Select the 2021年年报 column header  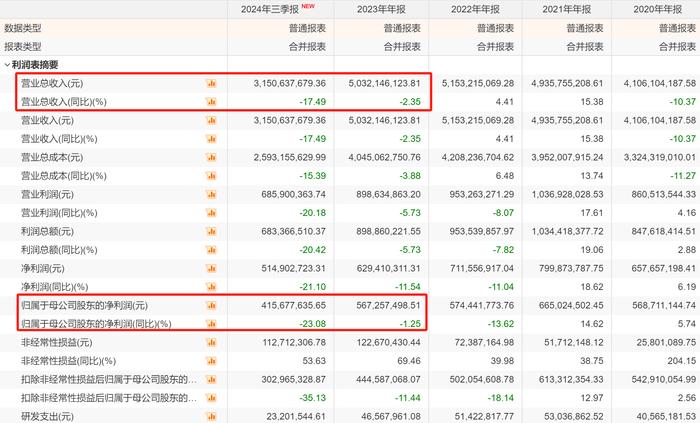[567, 9]
